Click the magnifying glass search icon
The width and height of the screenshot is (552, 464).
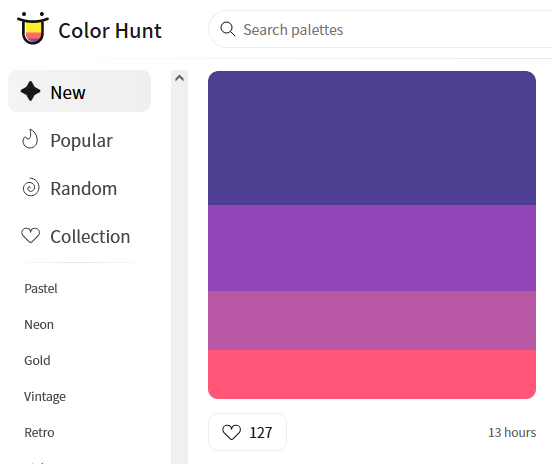tap(228, 29)
